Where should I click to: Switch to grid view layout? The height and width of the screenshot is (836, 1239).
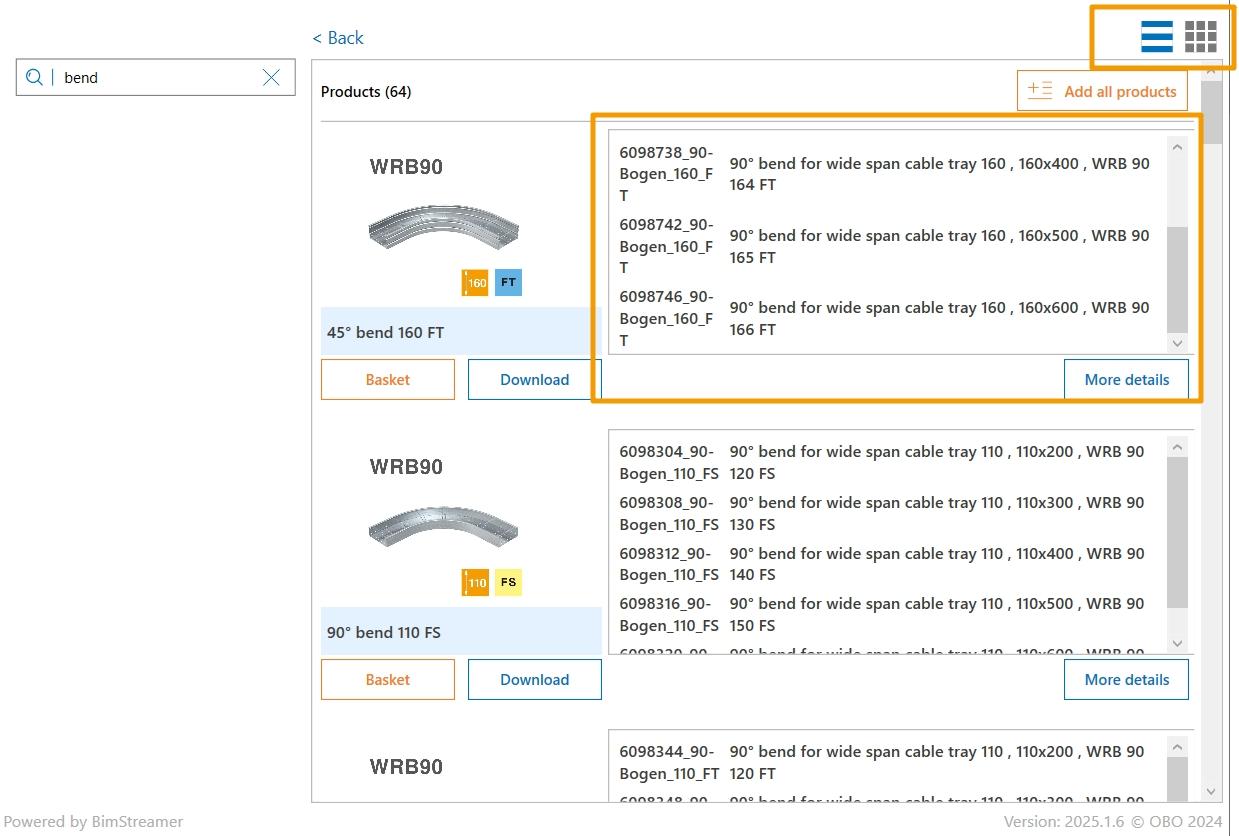click(1200, 37)
